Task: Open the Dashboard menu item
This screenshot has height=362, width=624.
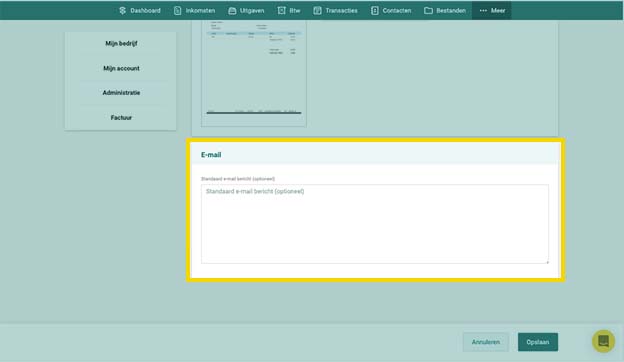Action: pos(139,11)
